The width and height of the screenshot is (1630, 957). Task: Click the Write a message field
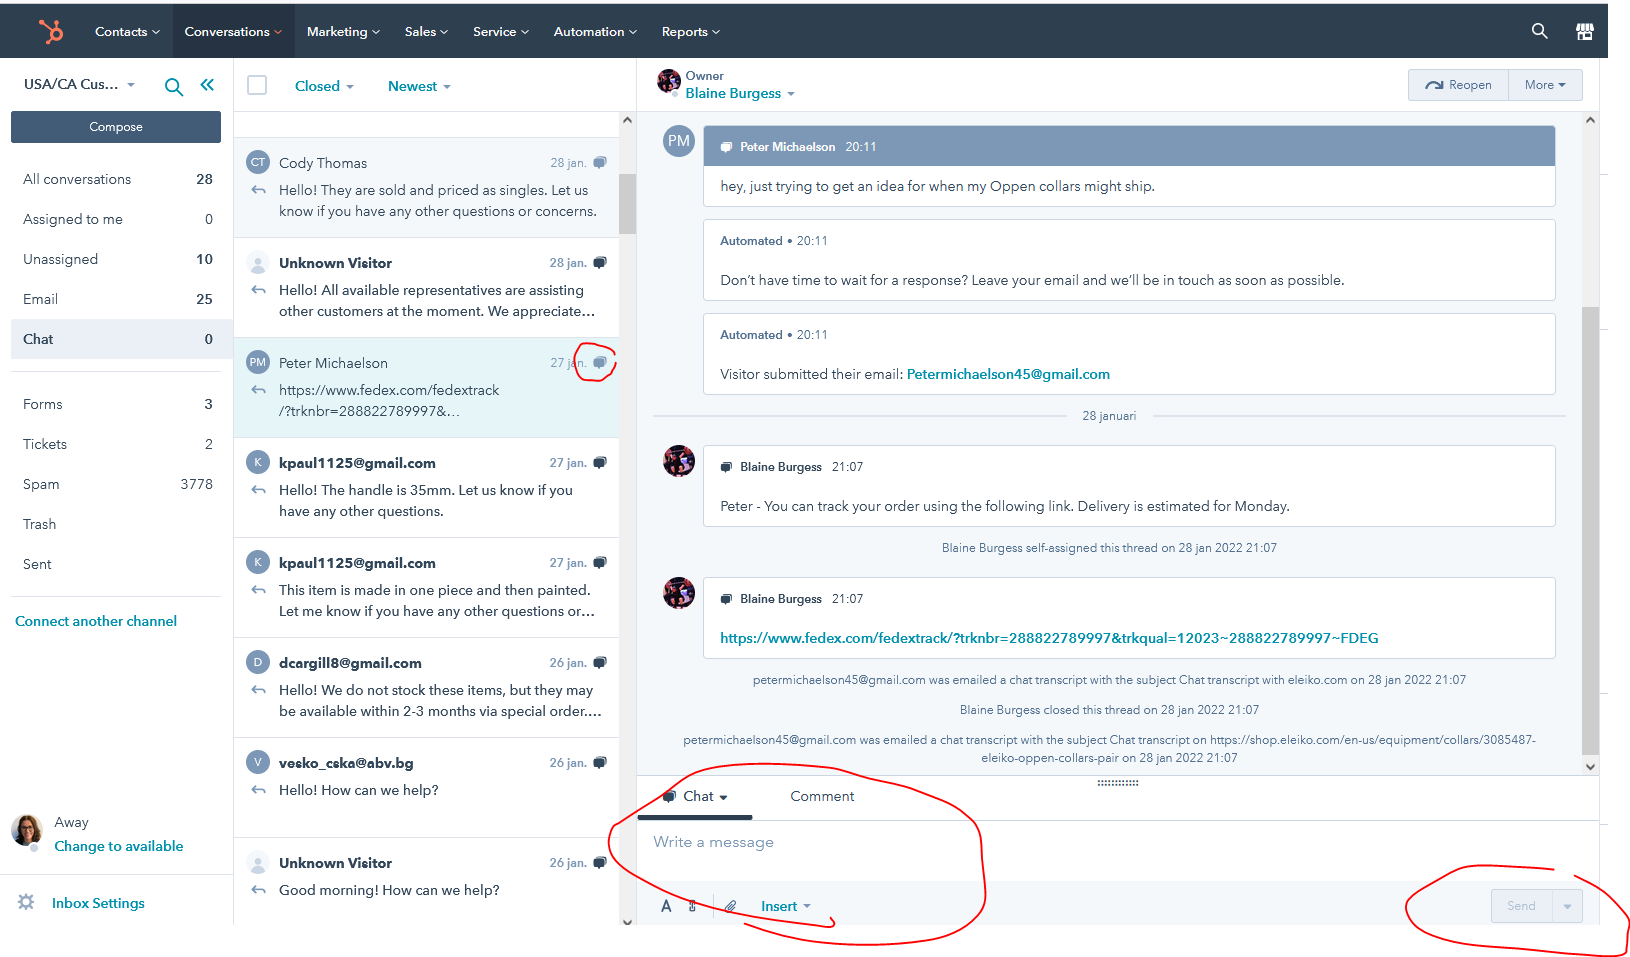click(900, 842)
